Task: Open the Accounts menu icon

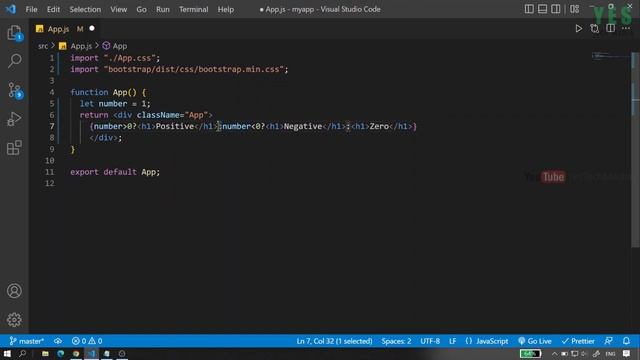Action: click(x=14, y=291)
